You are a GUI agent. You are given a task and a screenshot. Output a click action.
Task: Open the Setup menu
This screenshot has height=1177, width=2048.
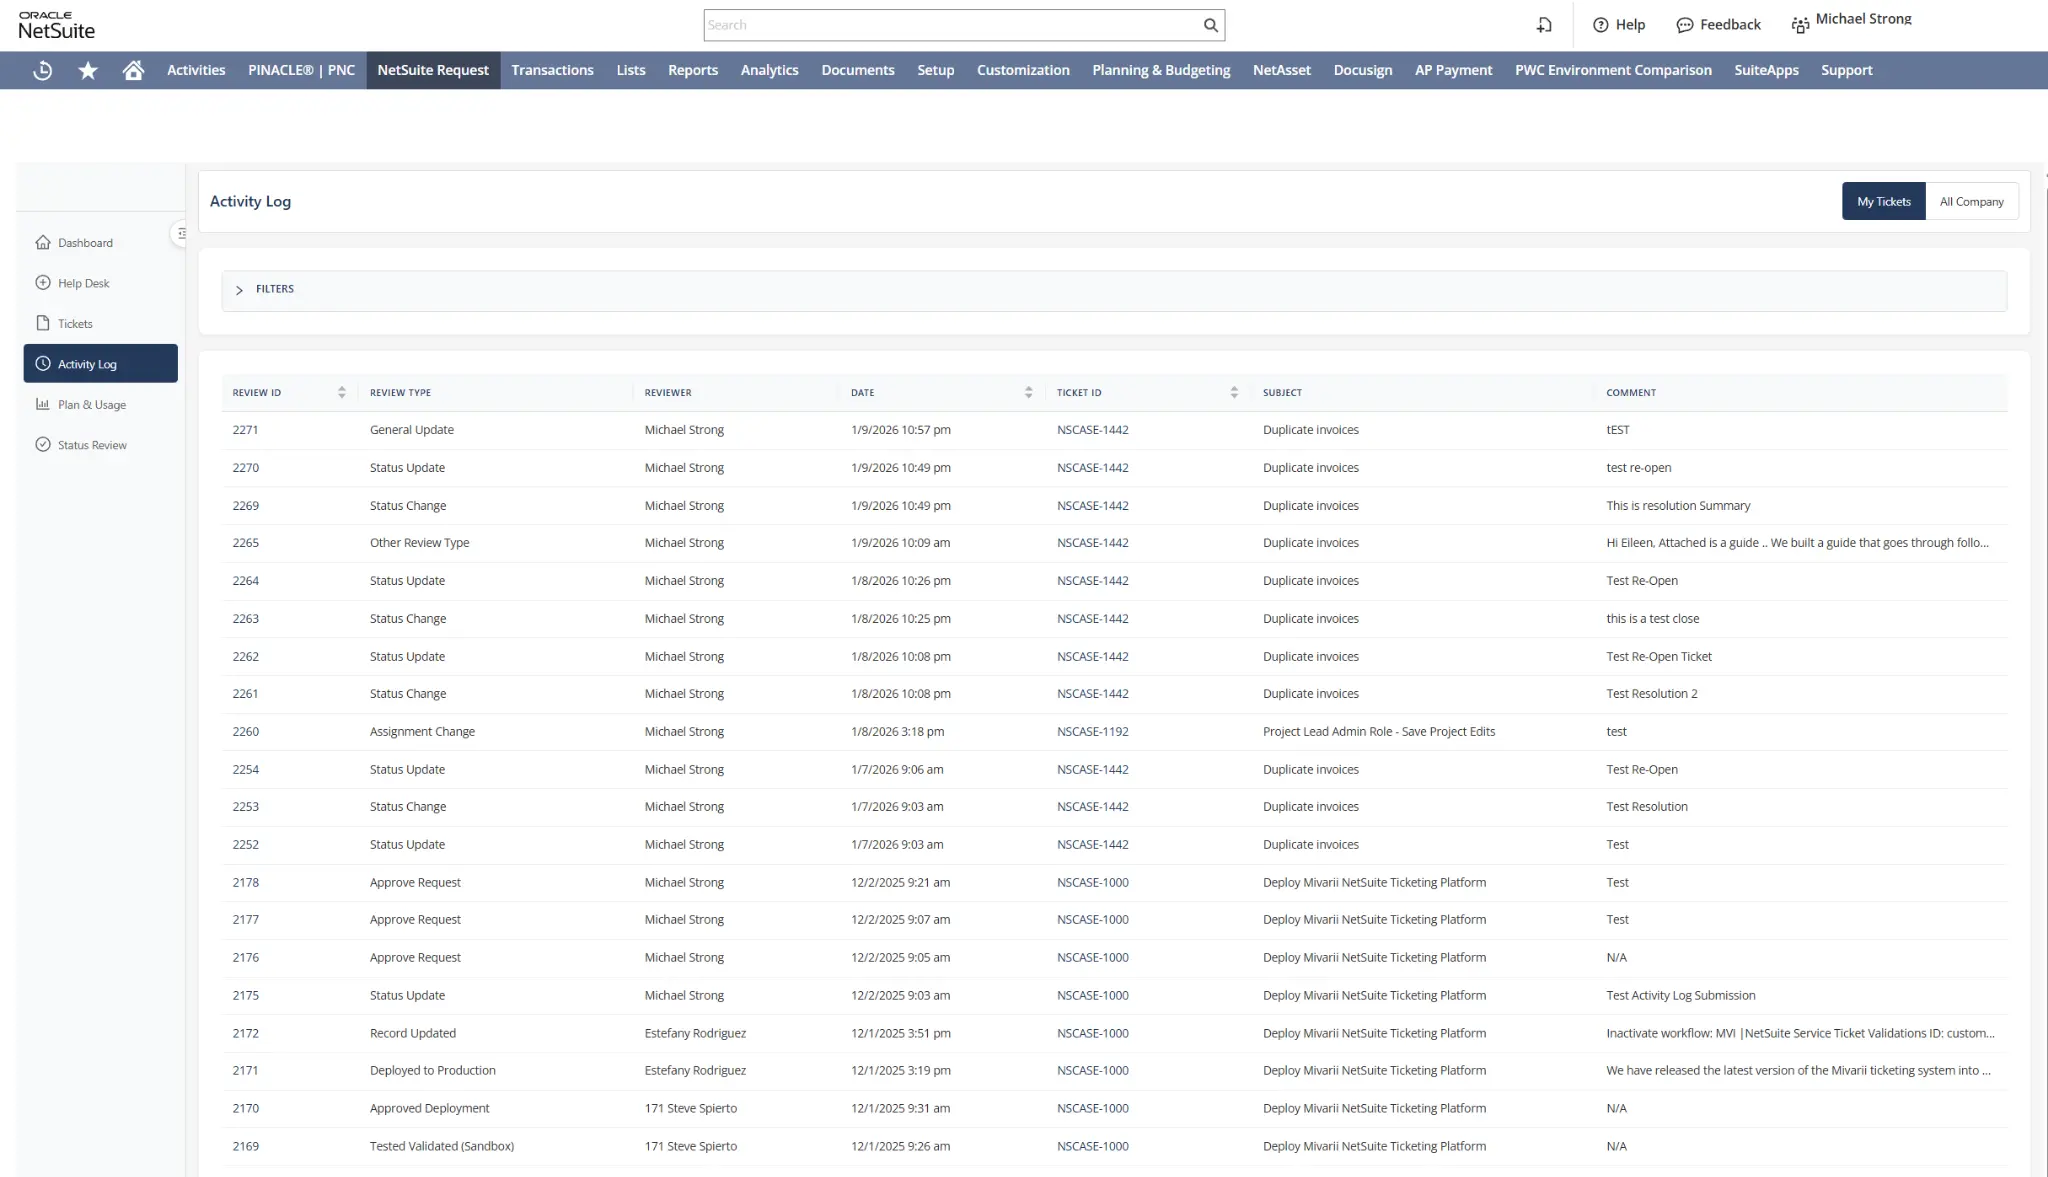click(x=935, y=70)
